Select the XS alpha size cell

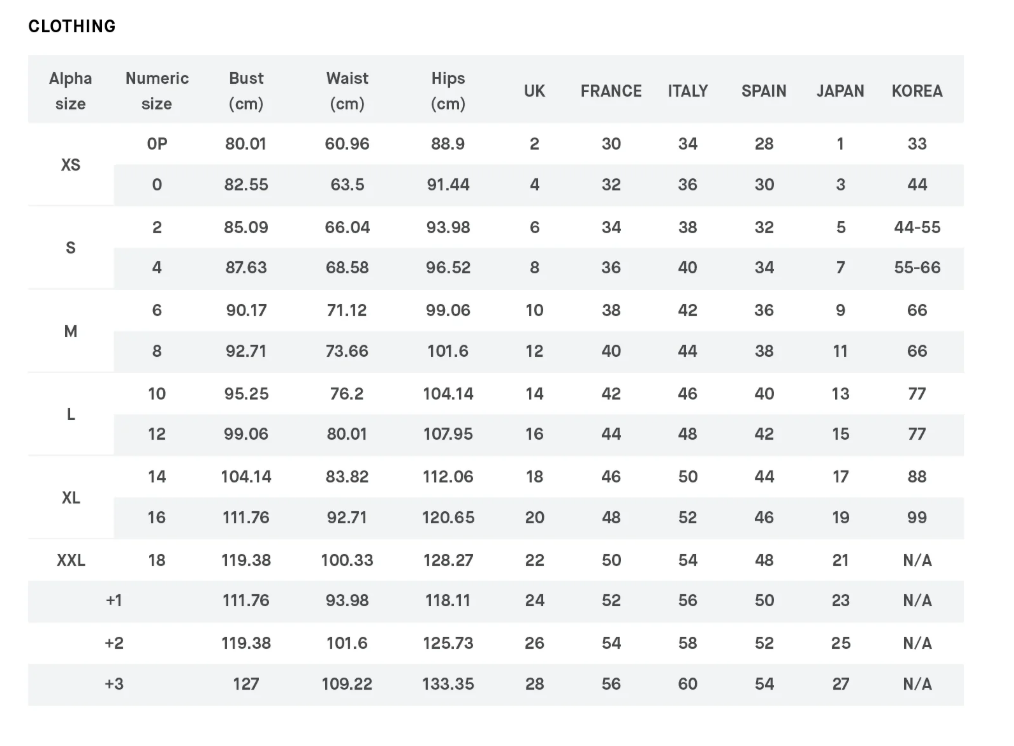70,164
